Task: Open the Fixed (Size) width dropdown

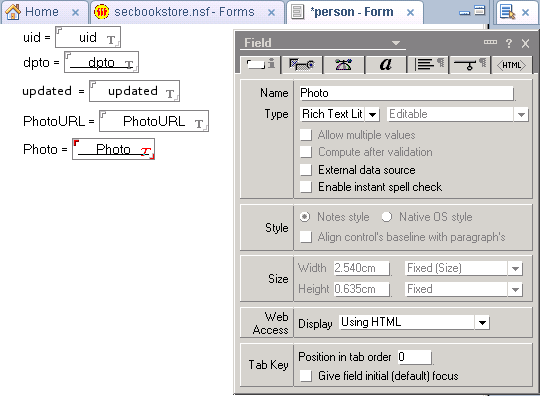Action: pyautogui.click(x=515, y=269)
